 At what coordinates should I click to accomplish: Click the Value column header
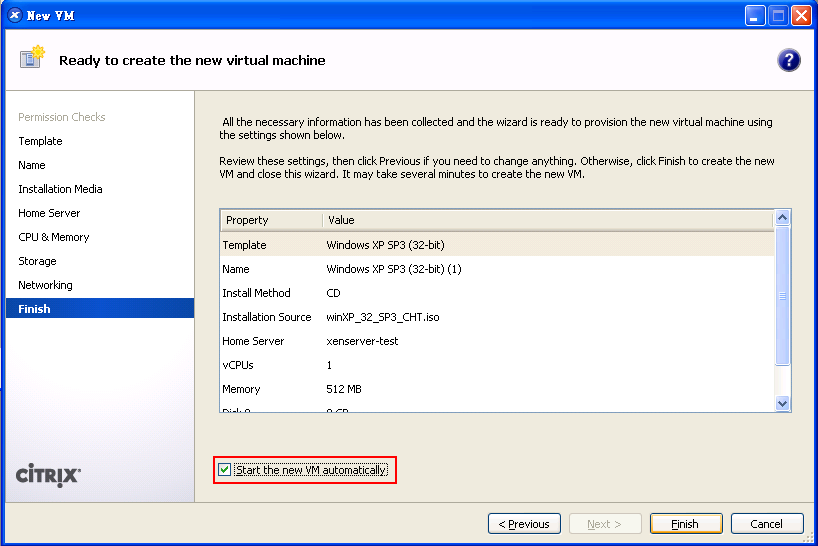pyautogui.click(x=547, y=220)
